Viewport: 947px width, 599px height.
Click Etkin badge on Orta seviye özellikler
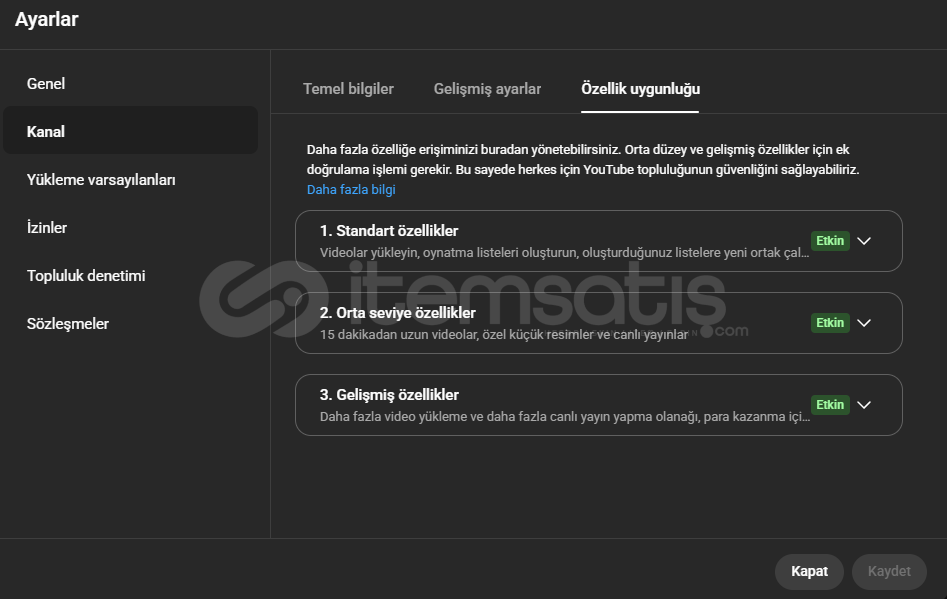[x=830, y=323]
